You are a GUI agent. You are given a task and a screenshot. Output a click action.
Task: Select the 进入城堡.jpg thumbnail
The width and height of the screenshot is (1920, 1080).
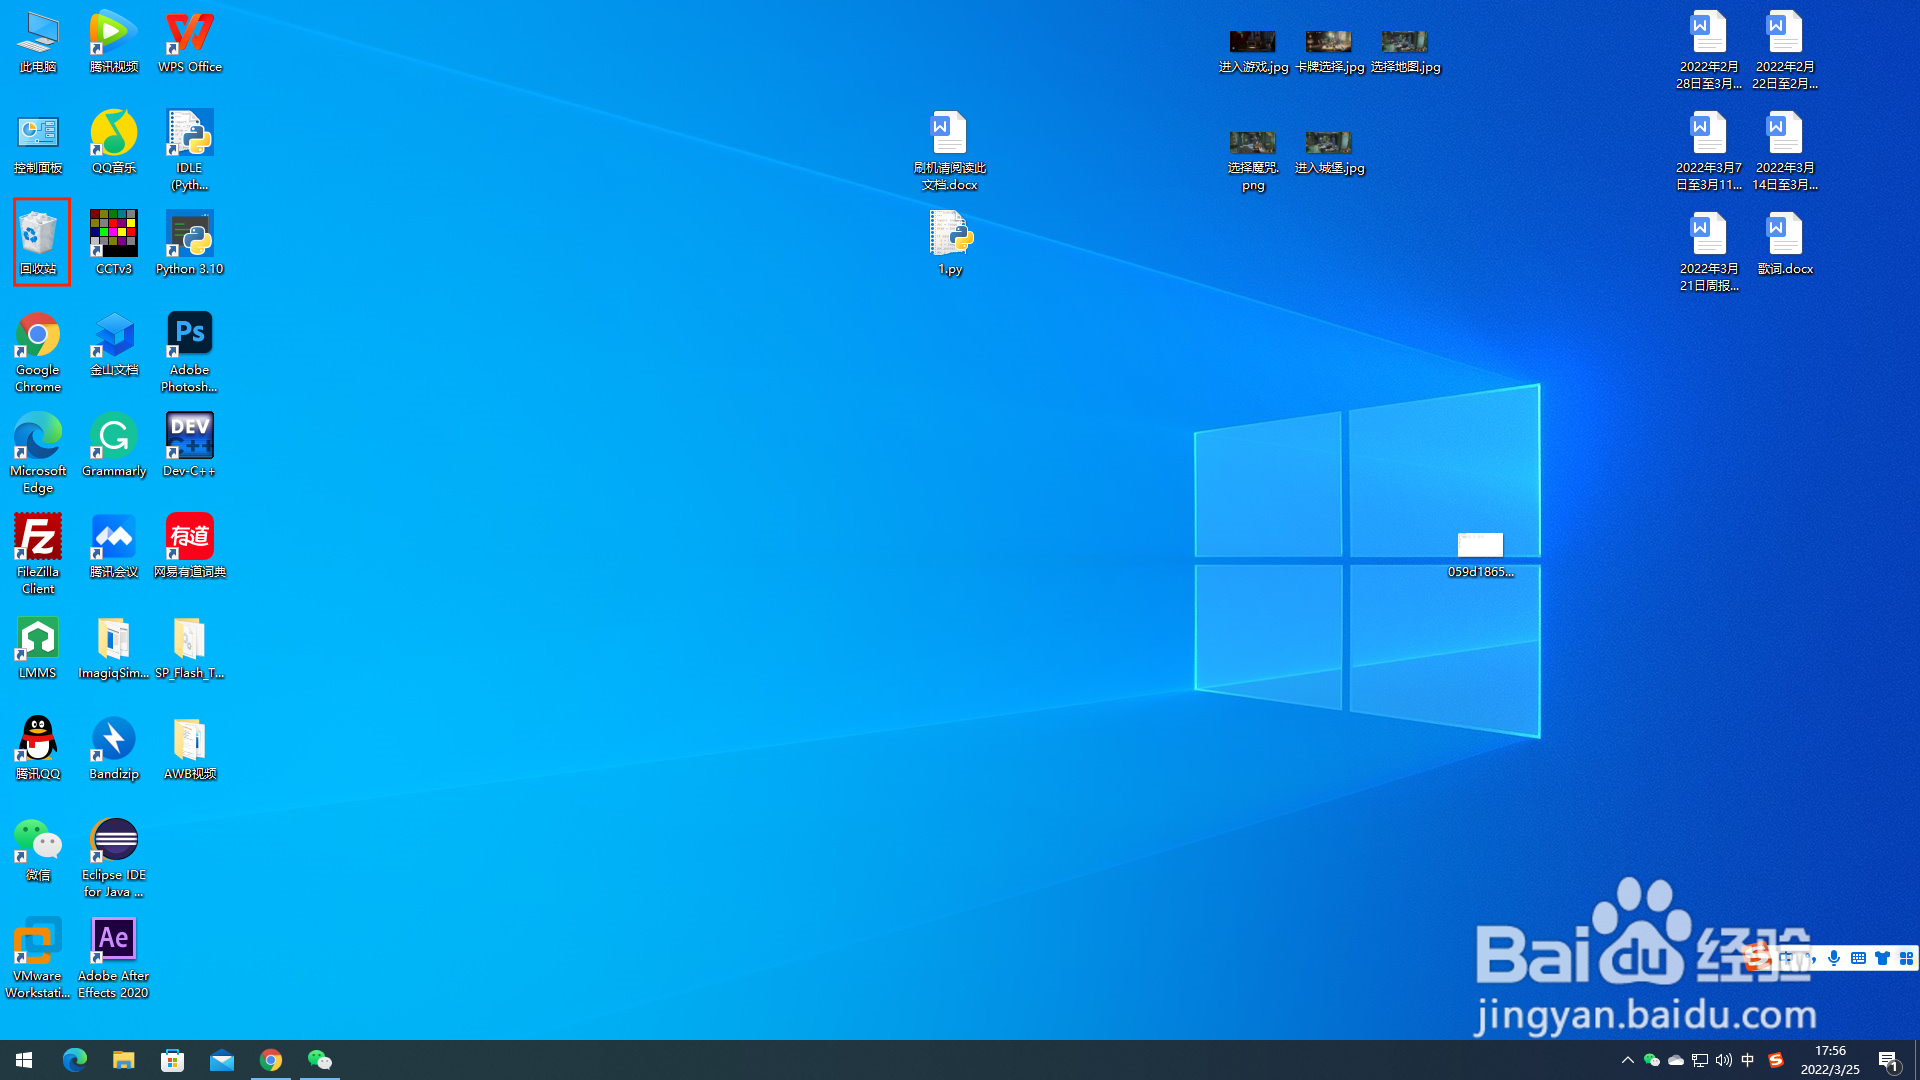[1329, 152]
